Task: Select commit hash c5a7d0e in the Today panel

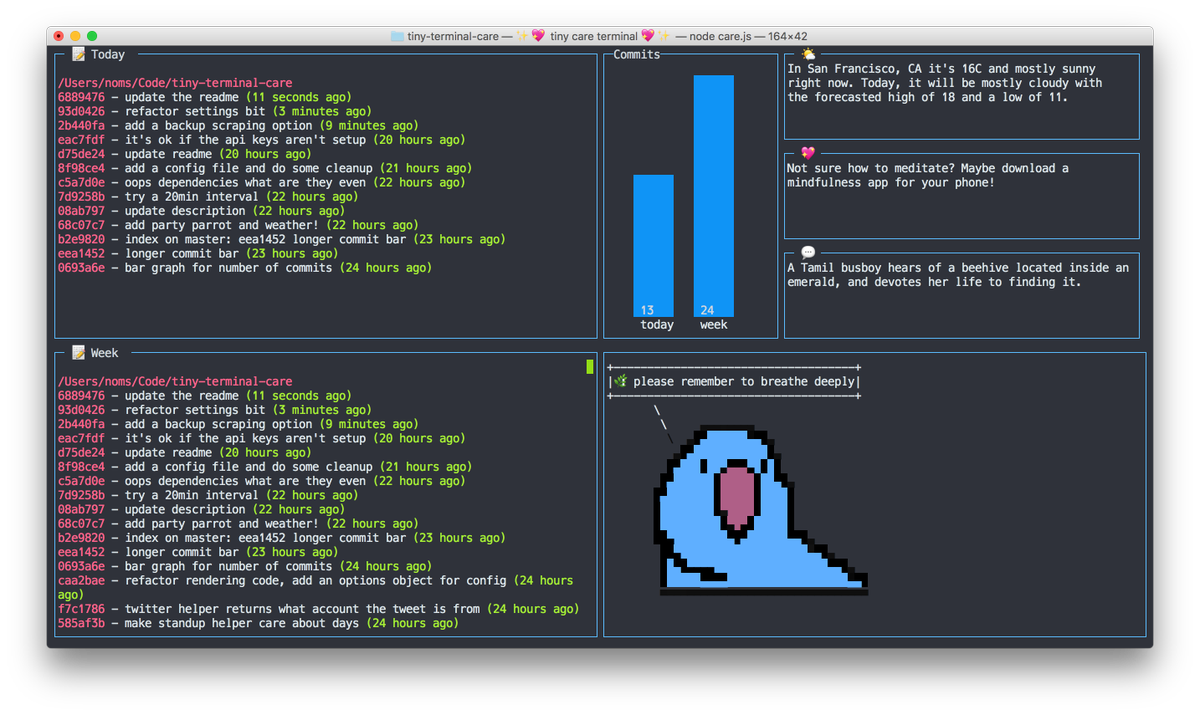Action: click(x=81, y=182)
